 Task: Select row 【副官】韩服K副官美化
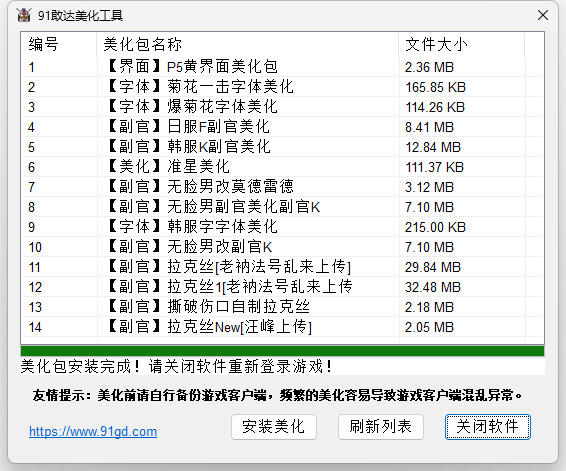coord(282,147)
